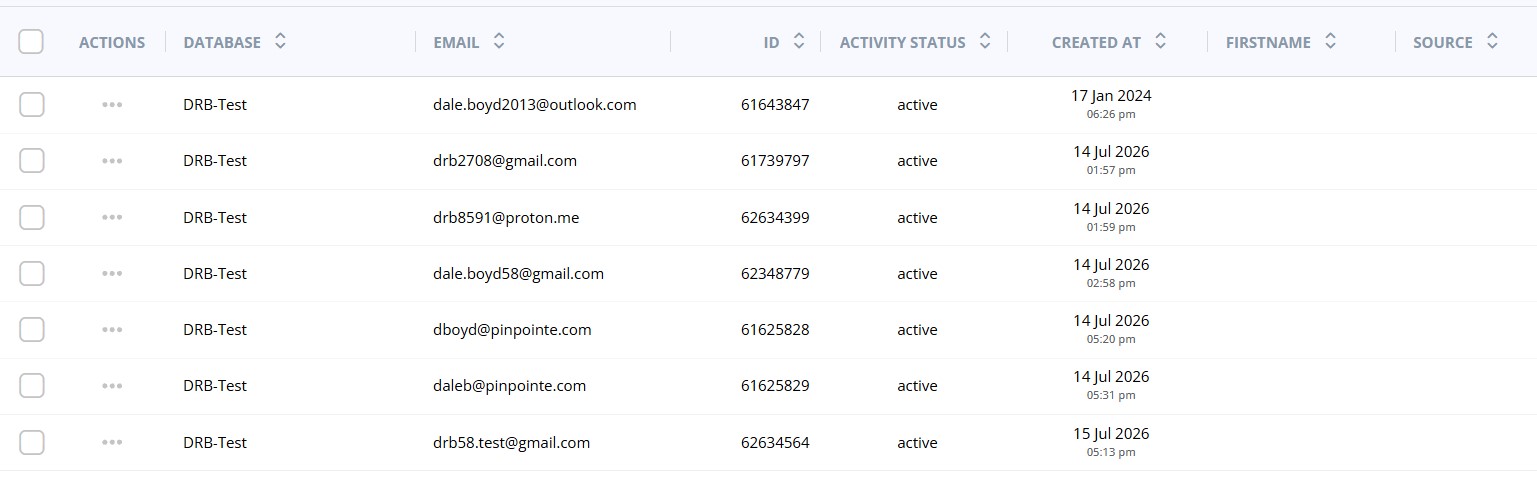Click the CREATED AT header label
Screen dimensions: 1537x490
coord(1096,43)
